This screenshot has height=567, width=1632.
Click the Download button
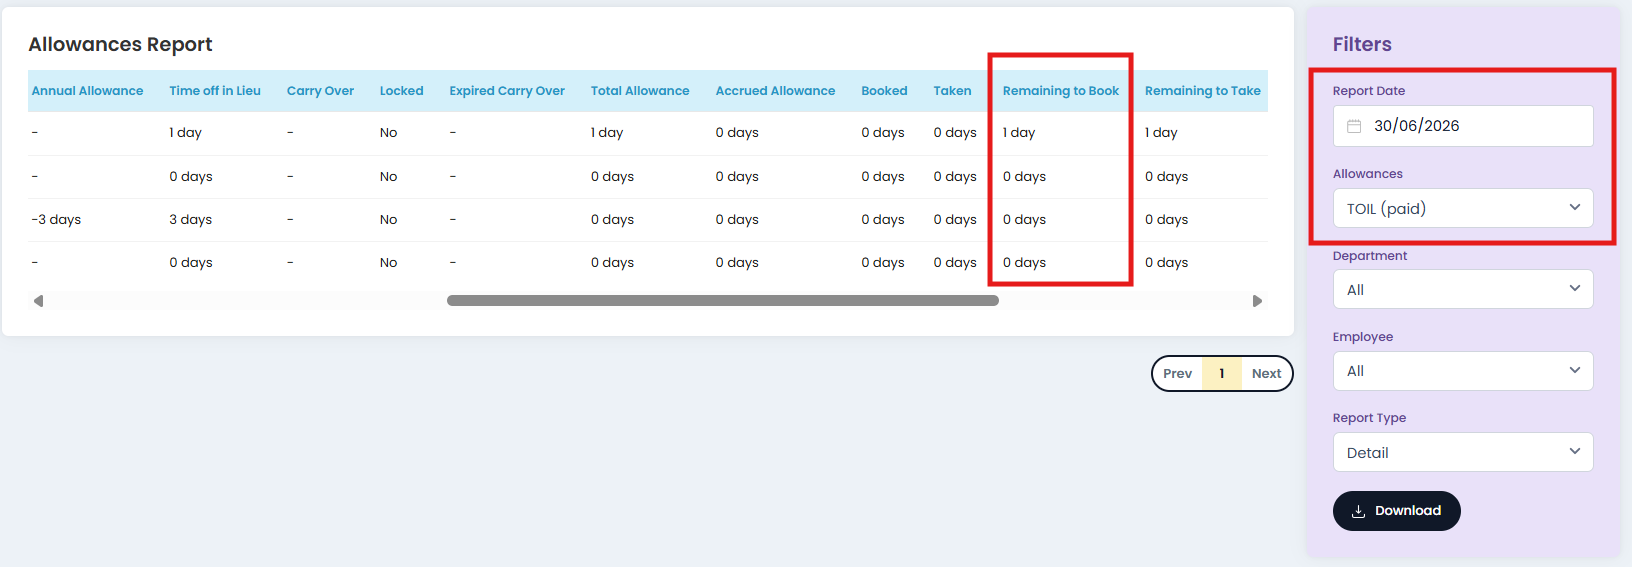pyautogui.click(x=1396, y=511)
